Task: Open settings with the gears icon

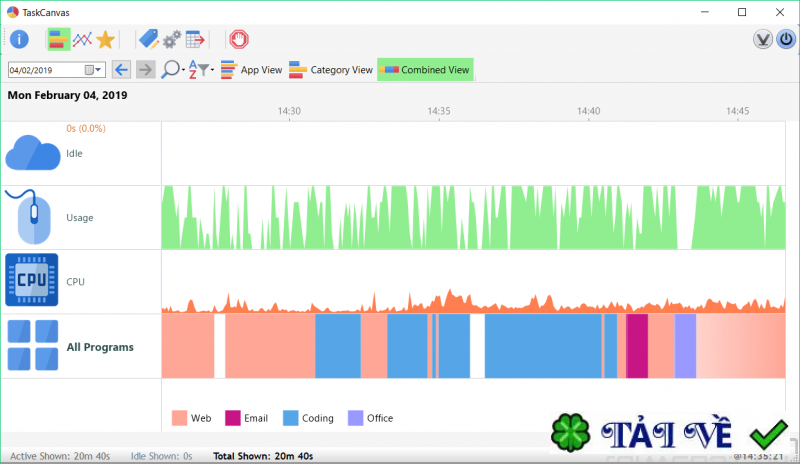Action: 172,39
